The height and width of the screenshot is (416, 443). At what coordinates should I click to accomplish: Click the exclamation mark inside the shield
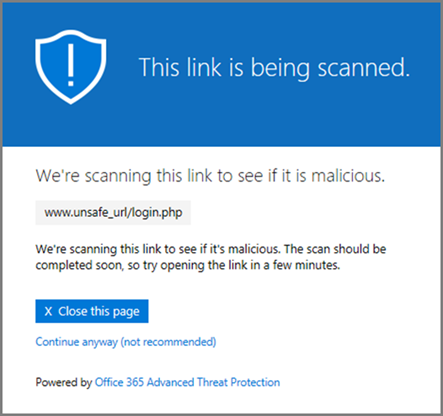coord(71,65)
